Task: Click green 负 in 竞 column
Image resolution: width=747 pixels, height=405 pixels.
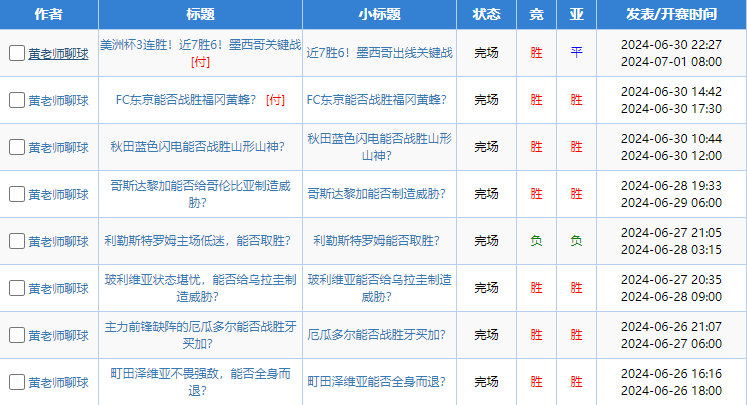Action: point(536,241)
